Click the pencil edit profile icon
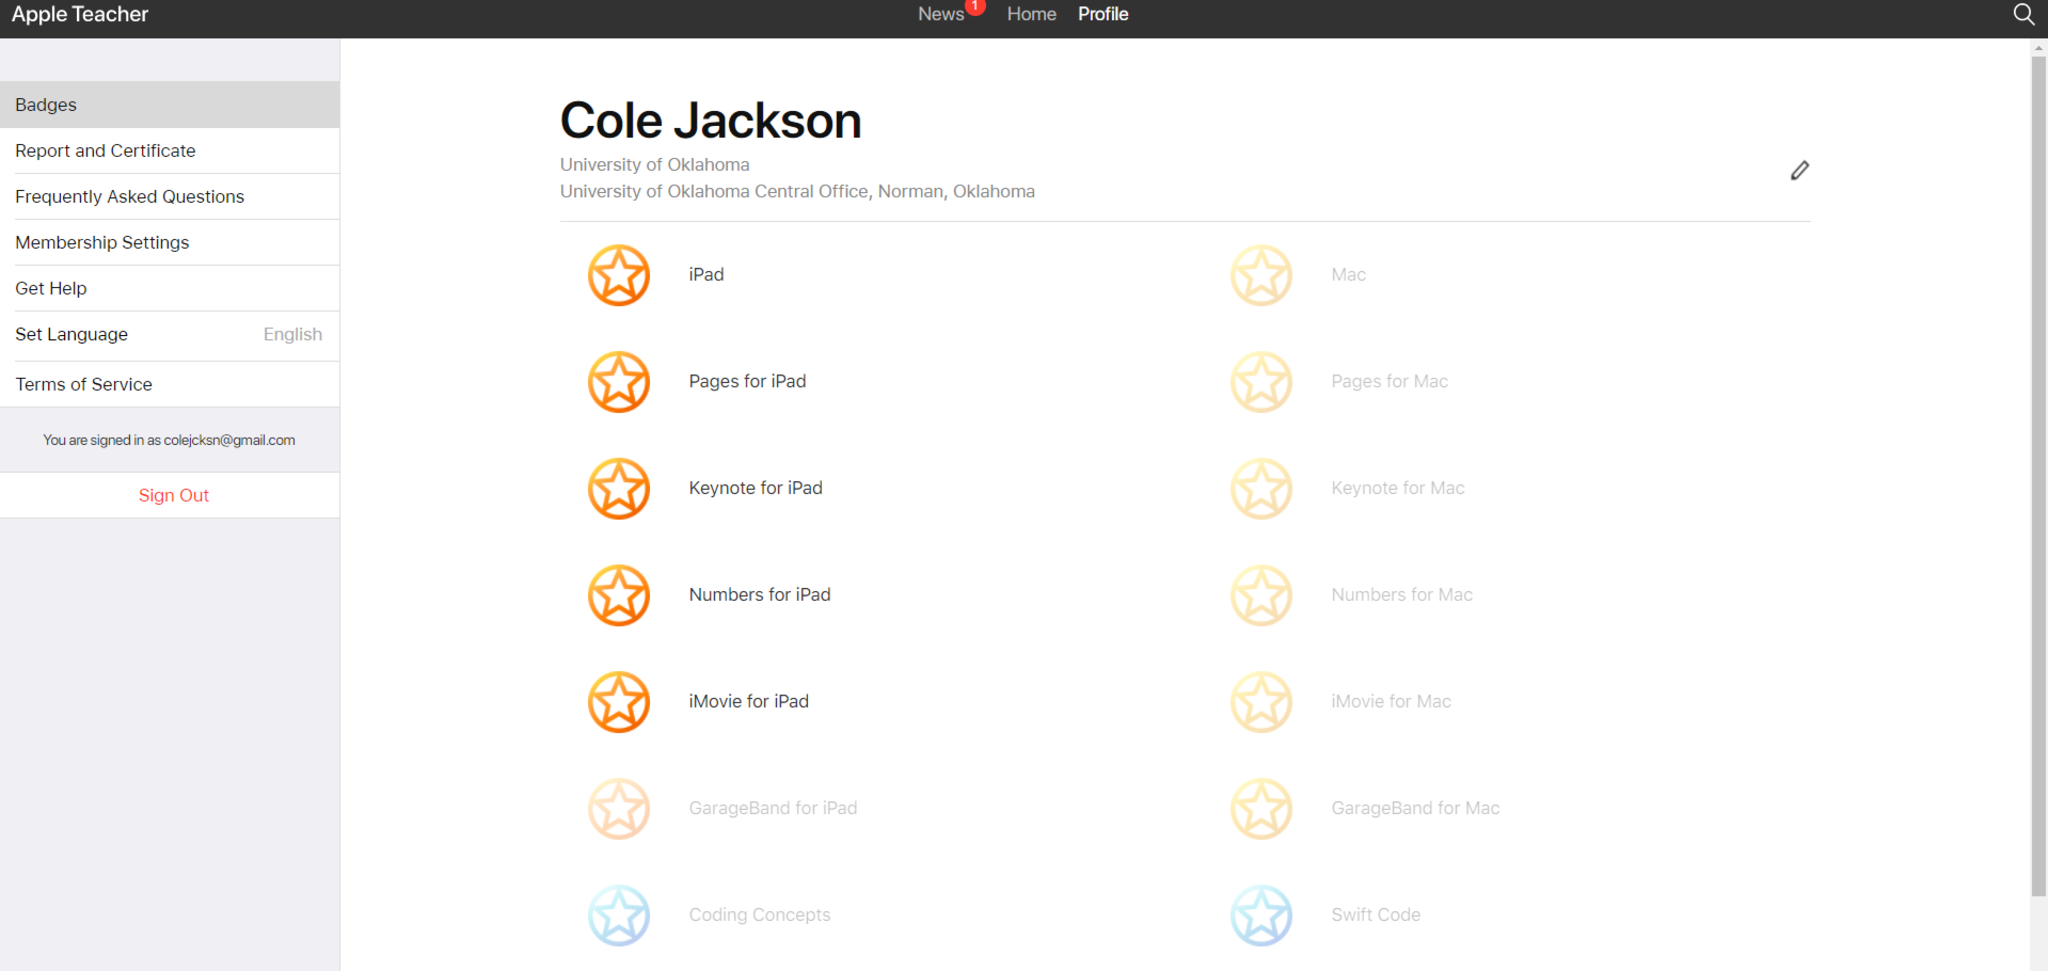This screenshot has height=971, width=2048. point(1799,171)
